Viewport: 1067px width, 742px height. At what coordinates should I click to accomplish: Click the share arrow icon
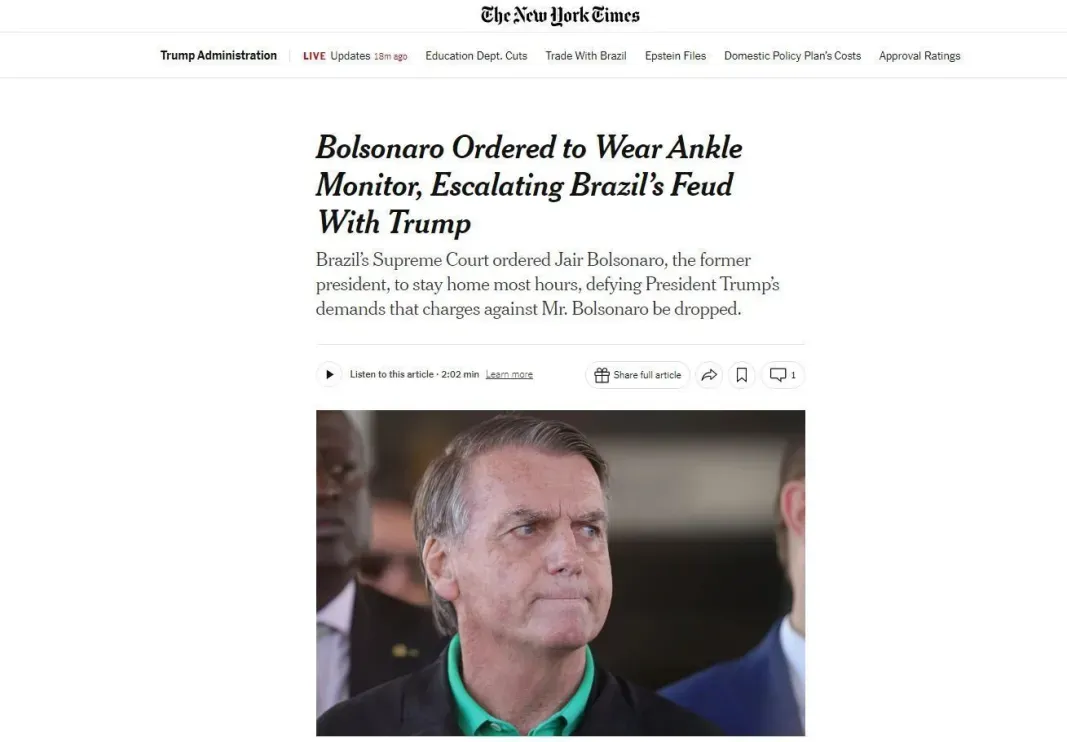coord(710,374)
